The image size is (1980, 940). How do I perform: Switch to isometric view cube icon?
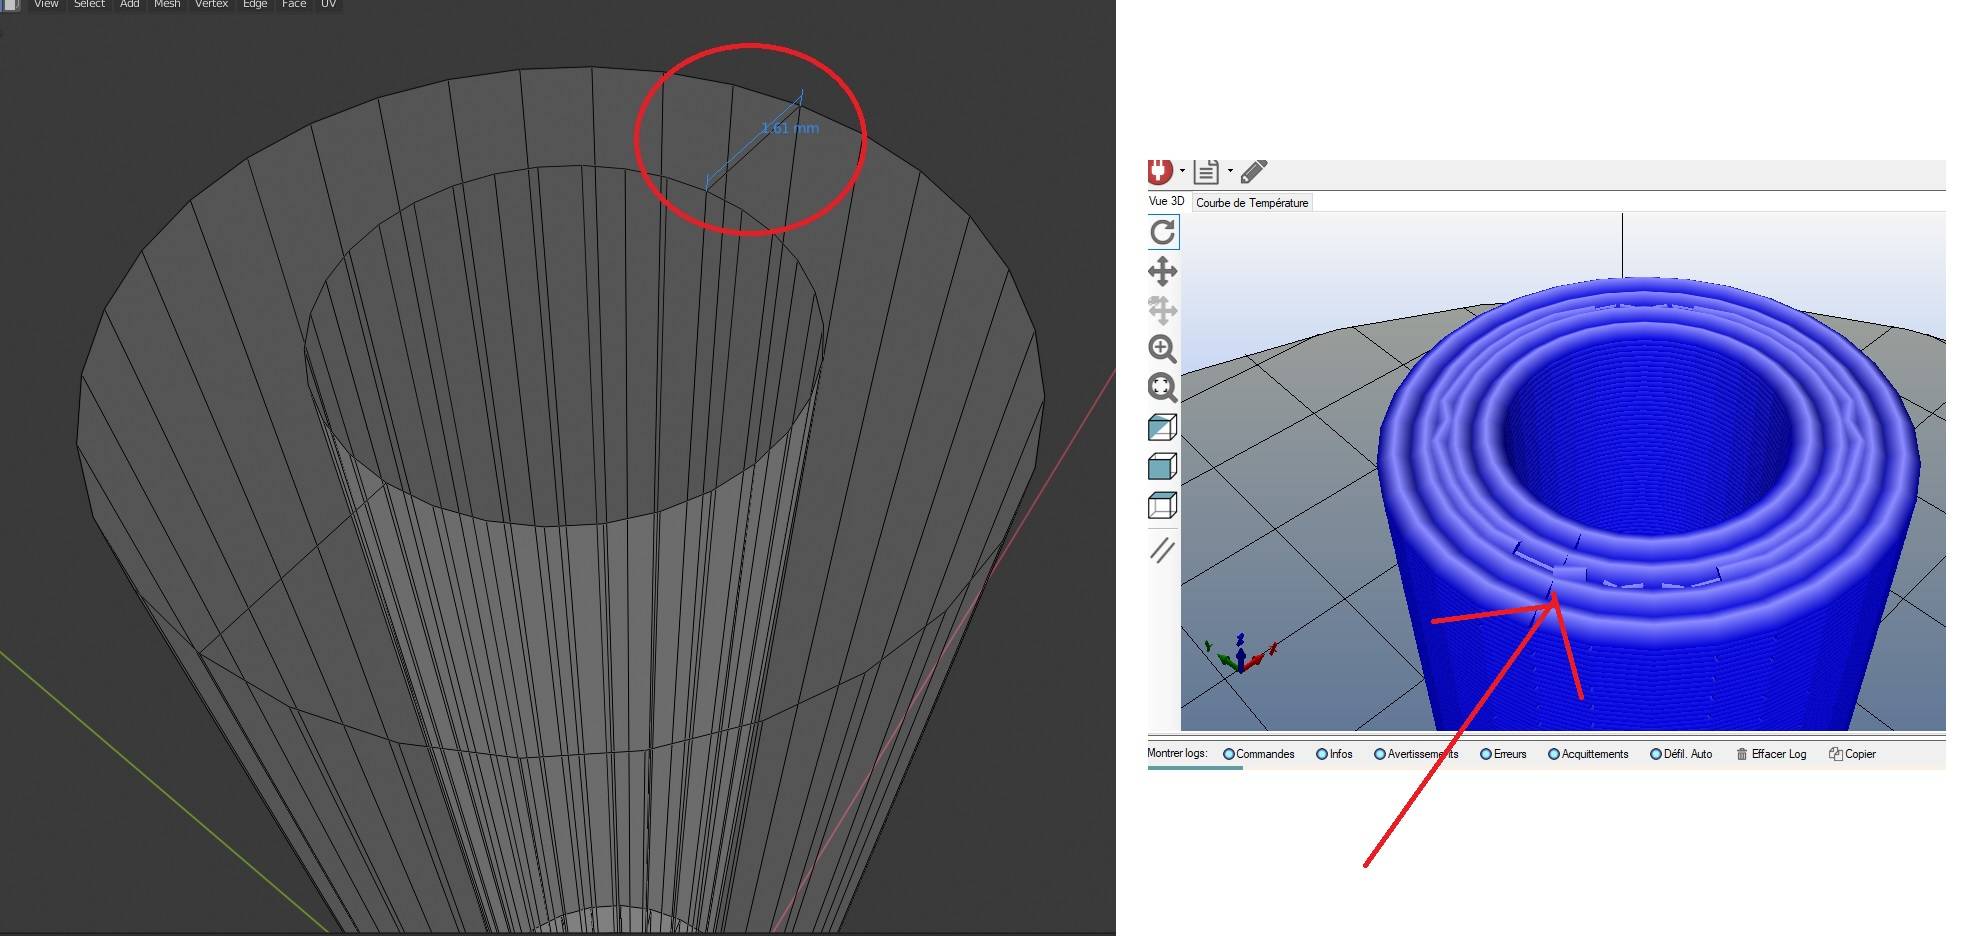point(1162,428)
